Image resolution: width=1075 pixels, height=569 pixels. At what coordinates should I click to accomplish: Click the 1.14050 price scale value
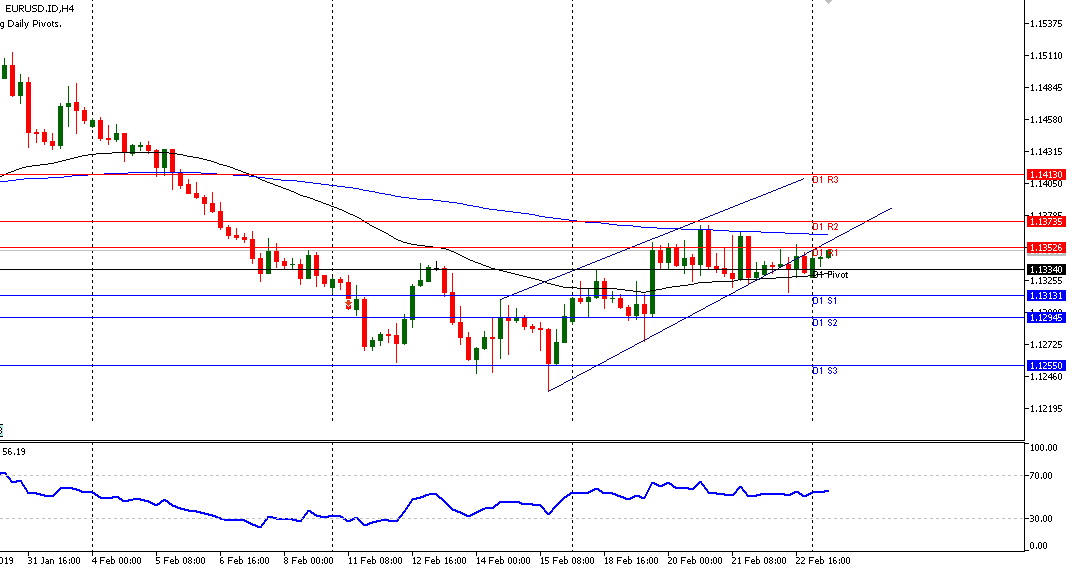[x=1046, y=184]
